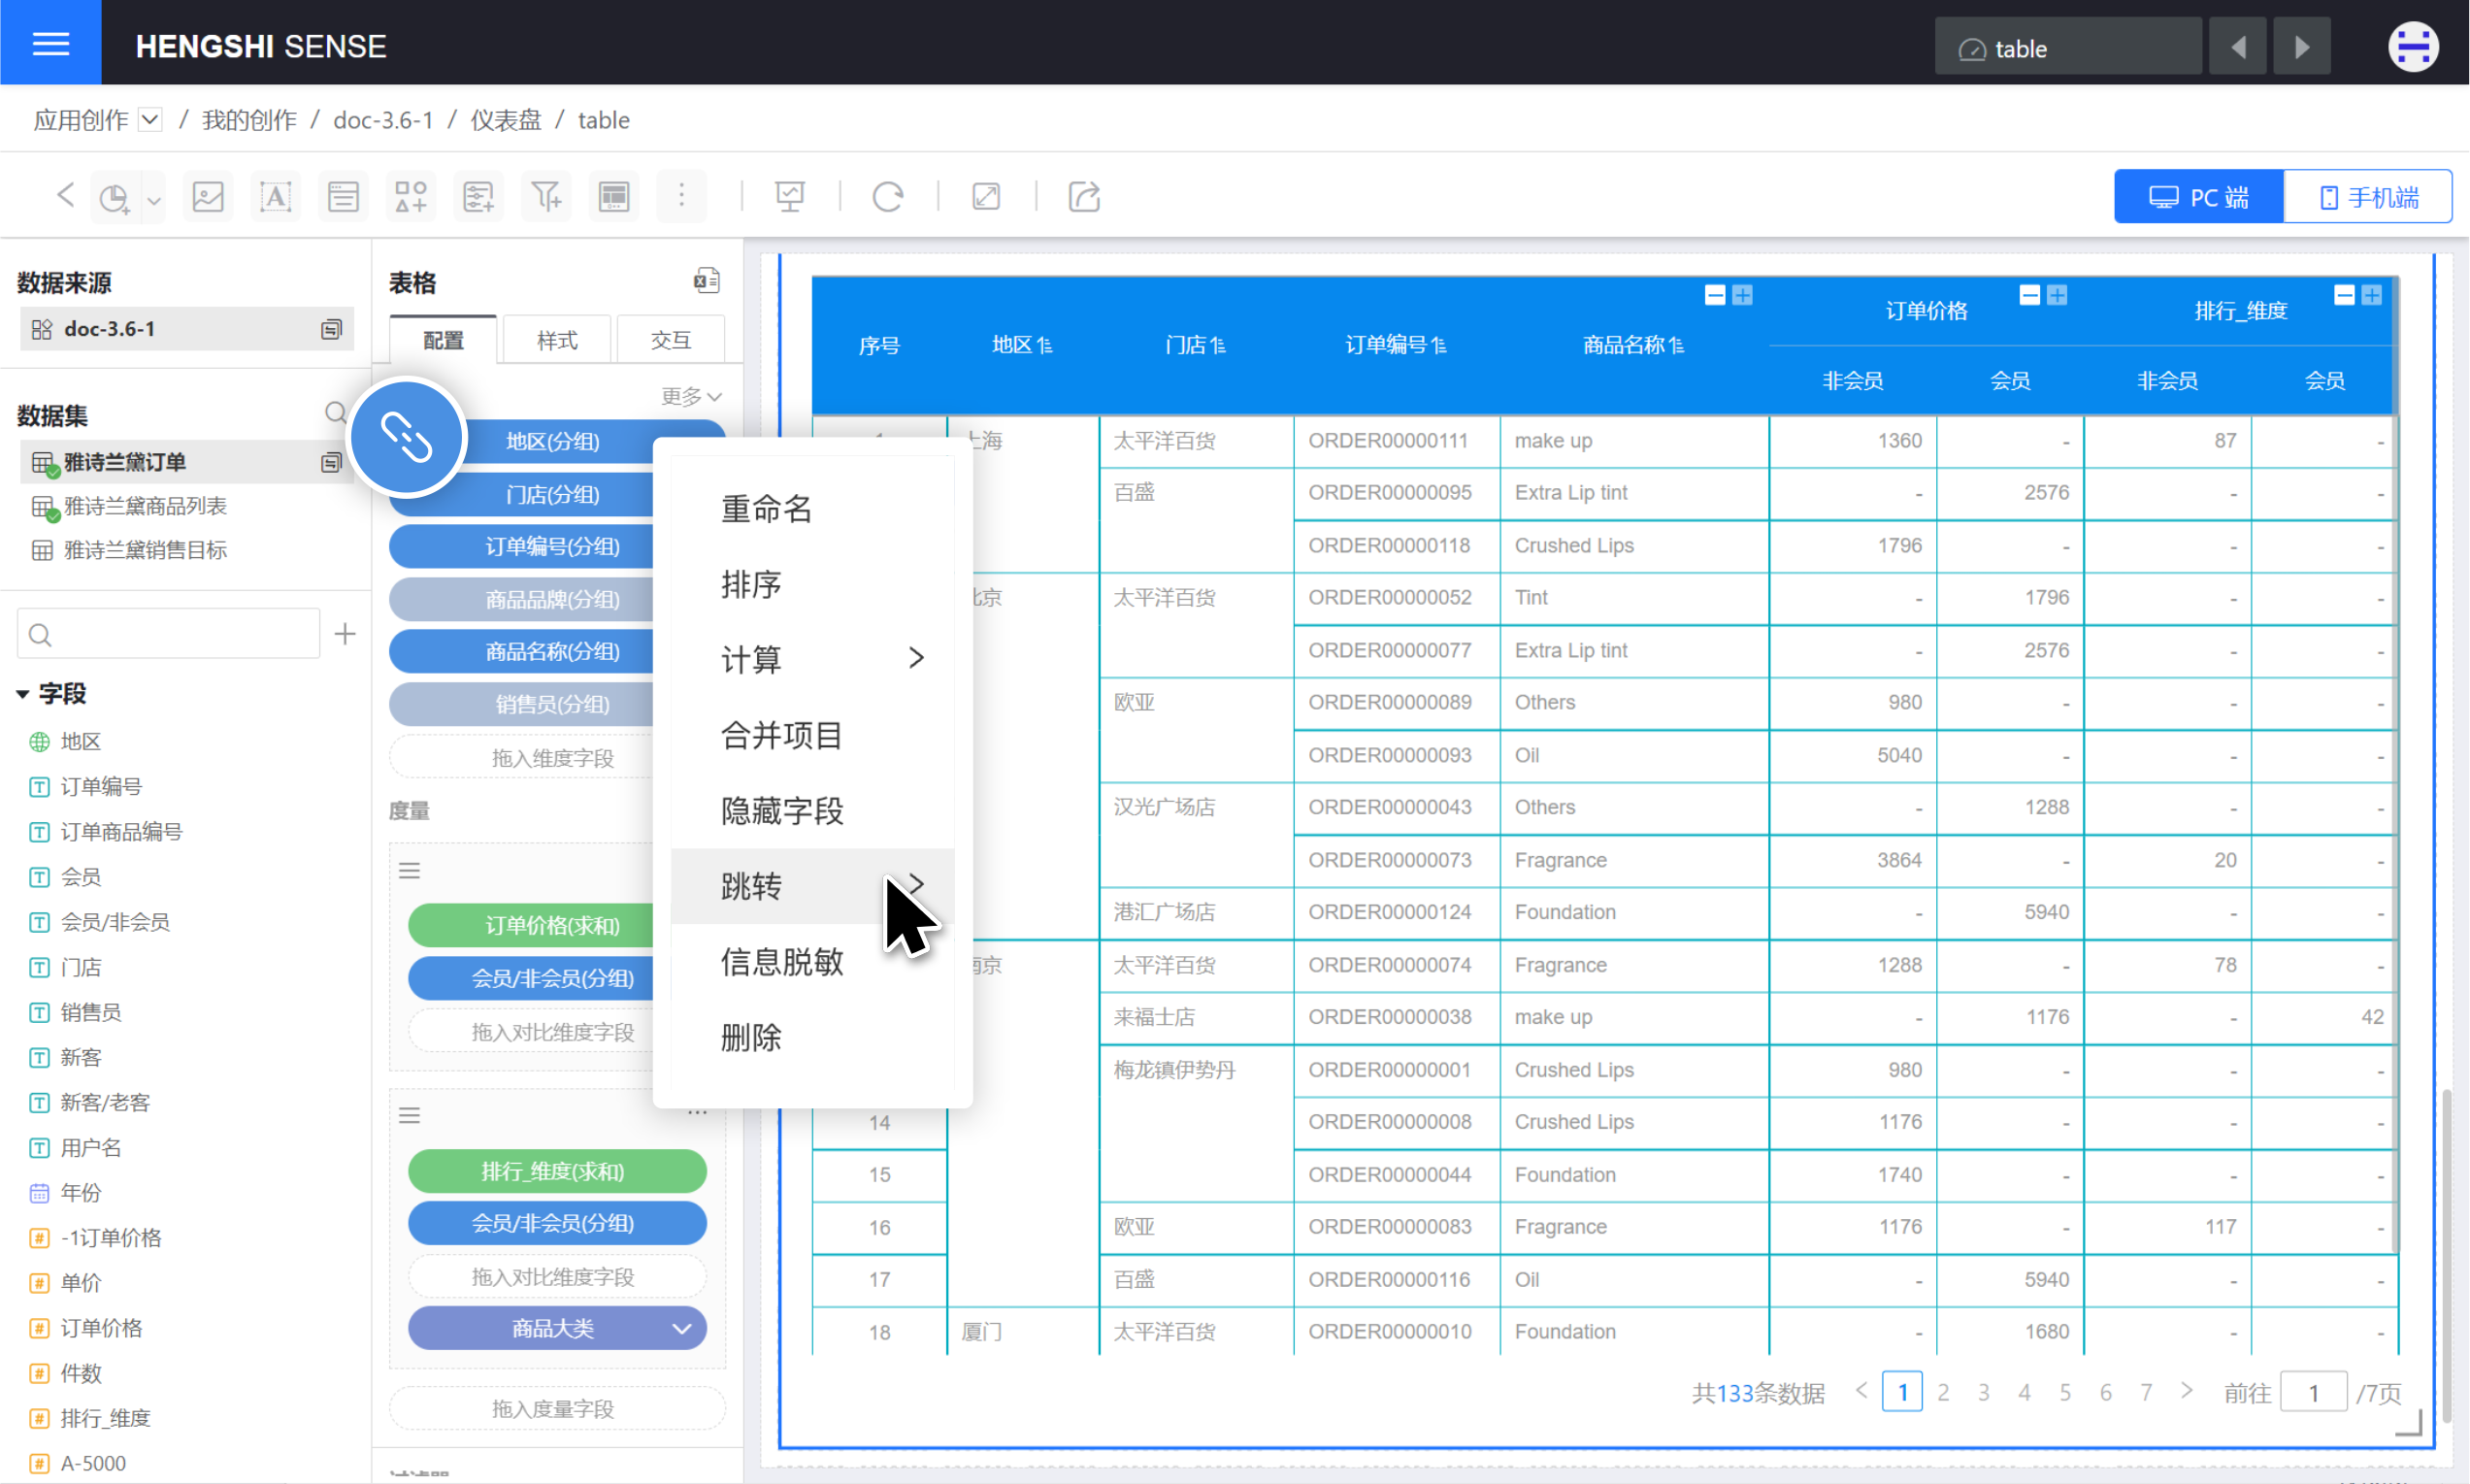Select 重命名 in context menu
Image resolution: width=2470 pixels, height=1484 pixels.
tap(812, 509)
